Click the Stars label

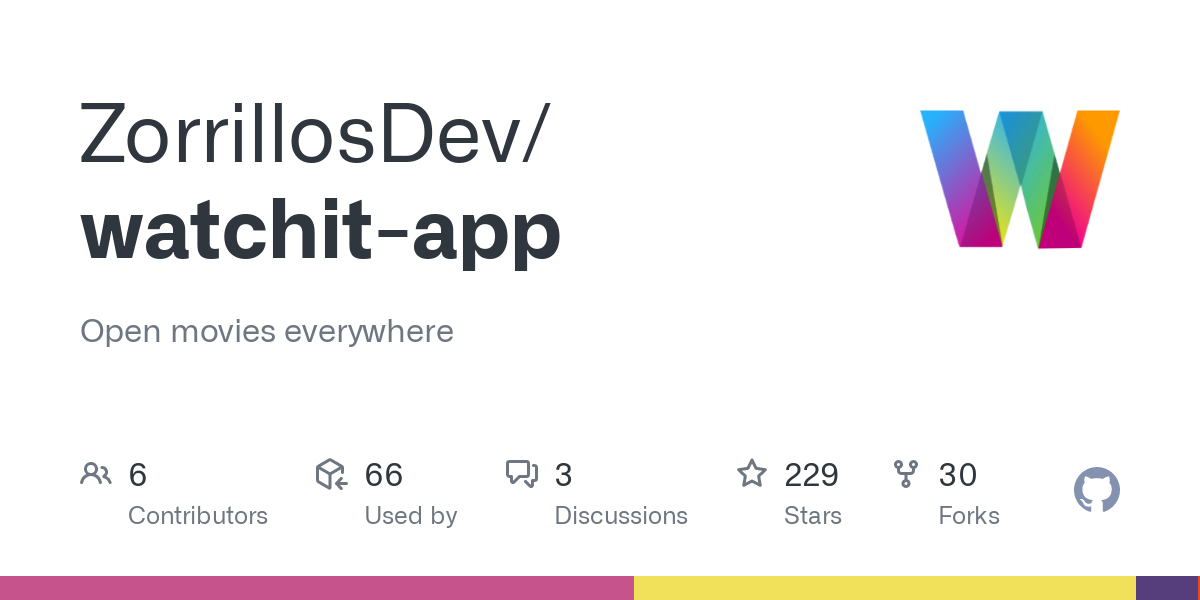[x=813, y=516]
